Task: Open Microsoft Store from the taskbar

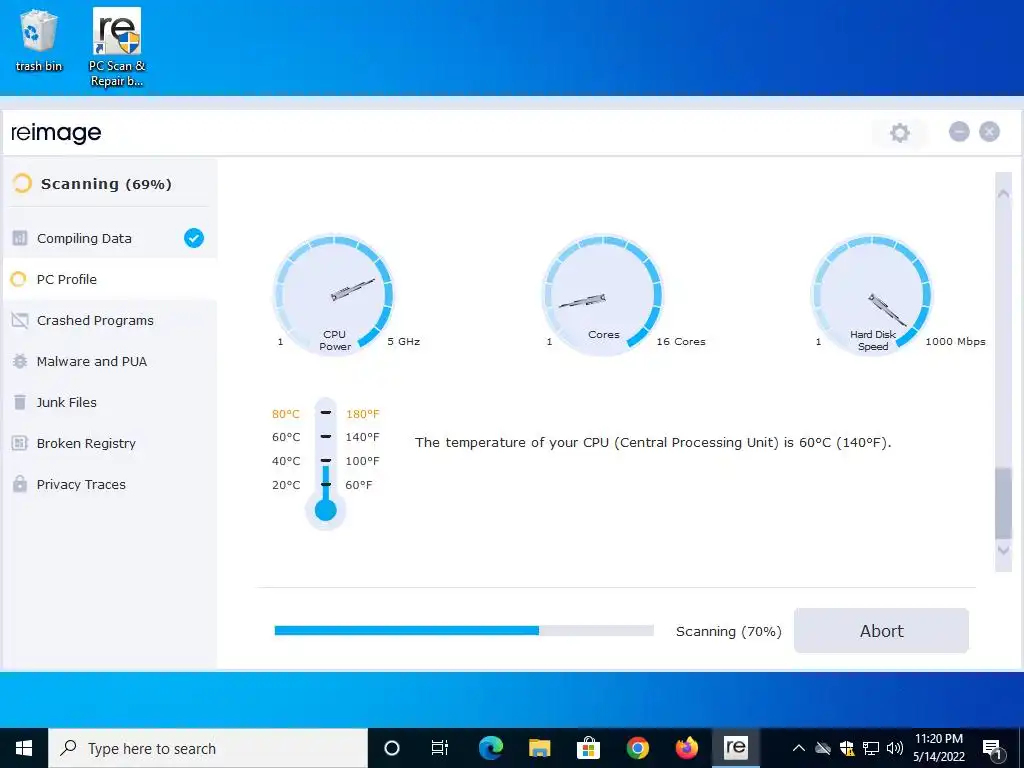Action: pos(588,748)
